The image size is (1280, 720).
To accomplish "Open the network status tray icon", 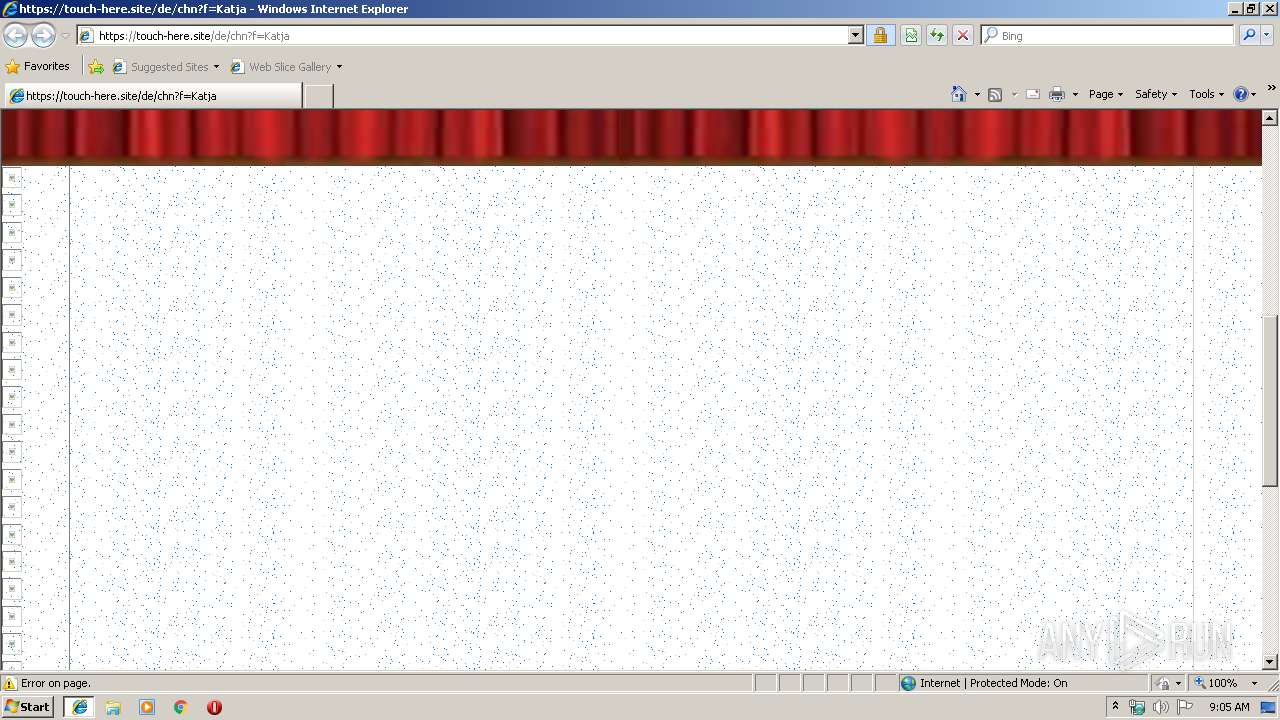I will [1138, 707].
